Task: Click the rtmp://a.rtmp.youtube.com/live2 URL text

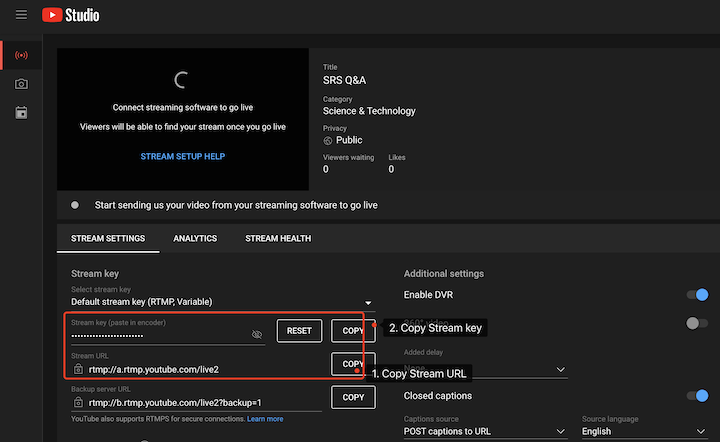Action: [153, 369]
